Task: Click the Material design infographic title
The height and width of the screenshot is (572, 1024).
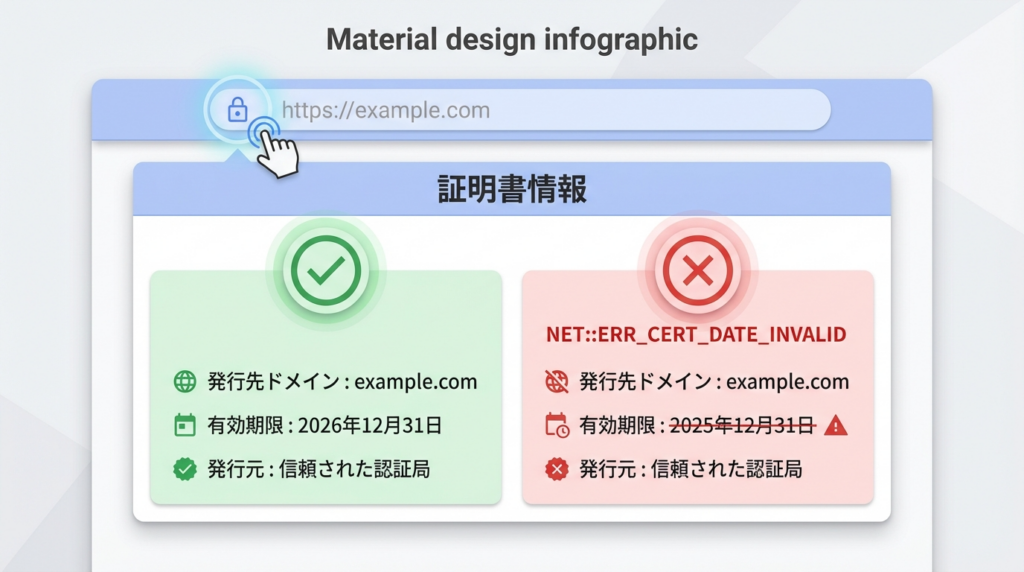Action: pos(512,40)
